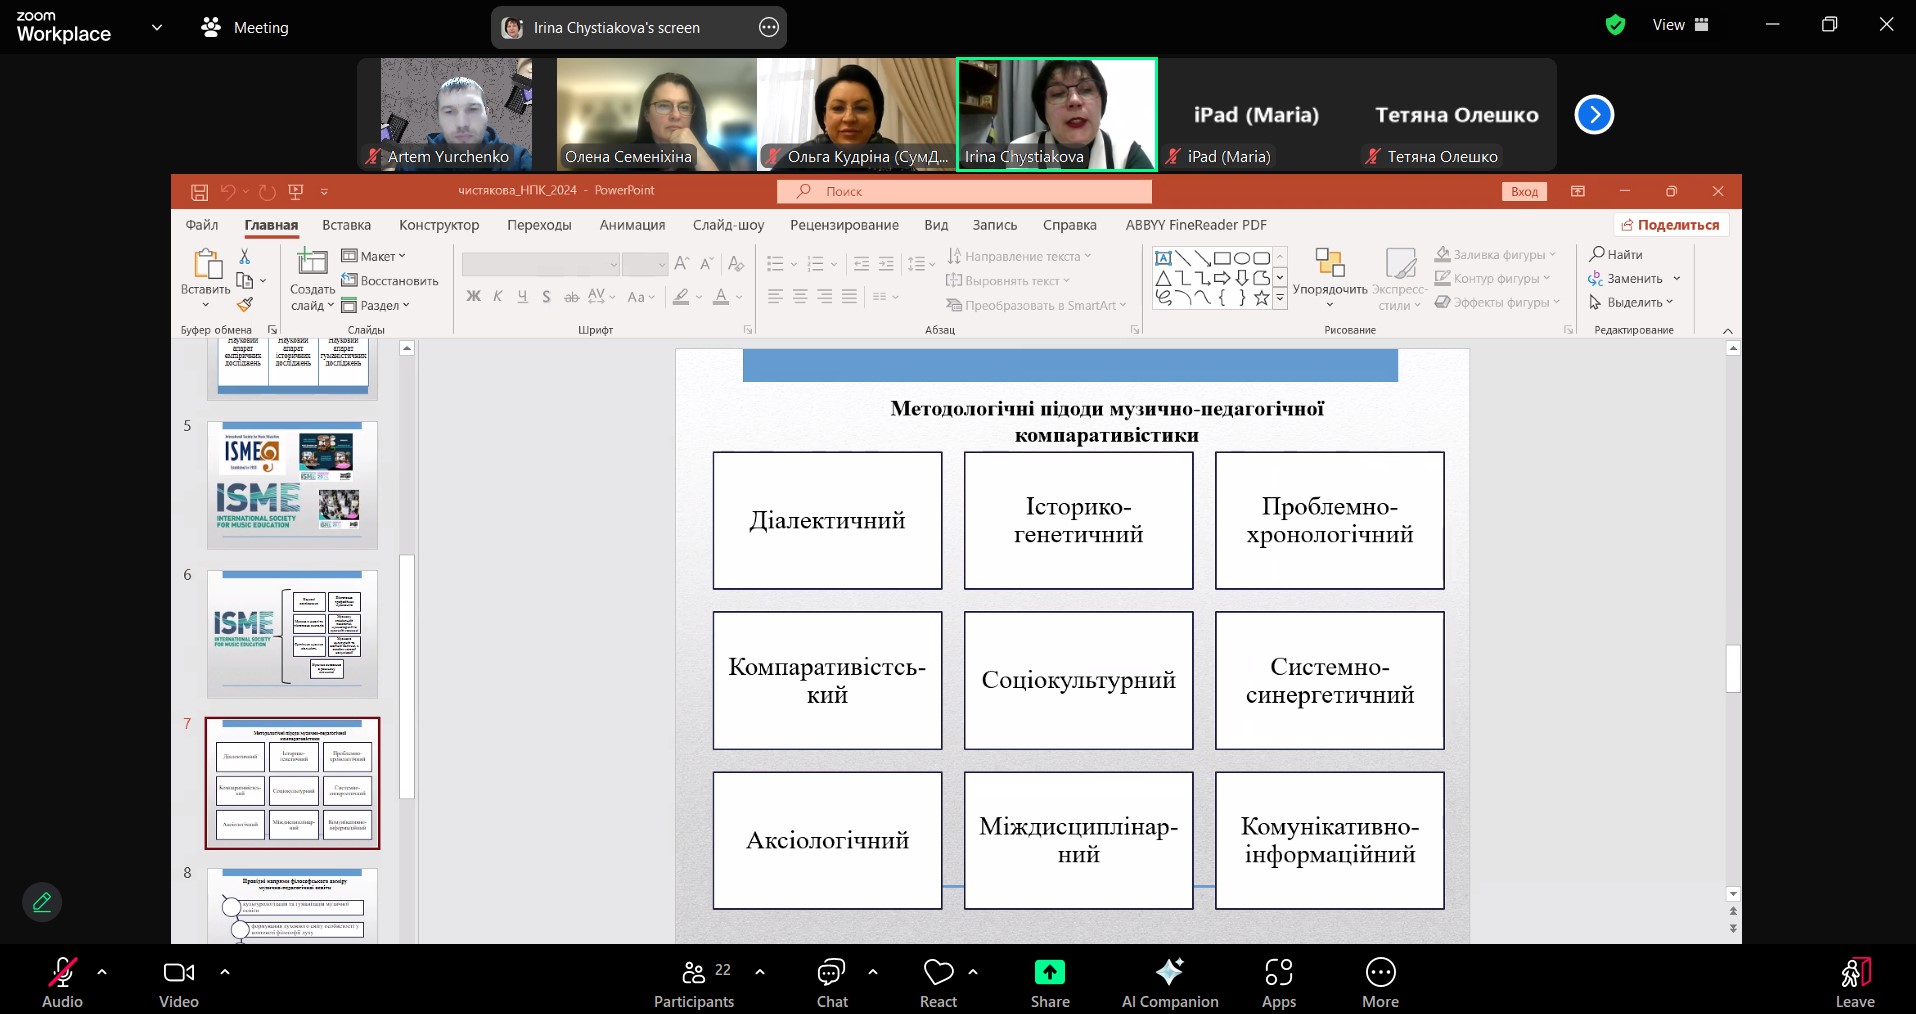
Task: Collapse the ribbon with the caret
Action: coord(1727,331)
